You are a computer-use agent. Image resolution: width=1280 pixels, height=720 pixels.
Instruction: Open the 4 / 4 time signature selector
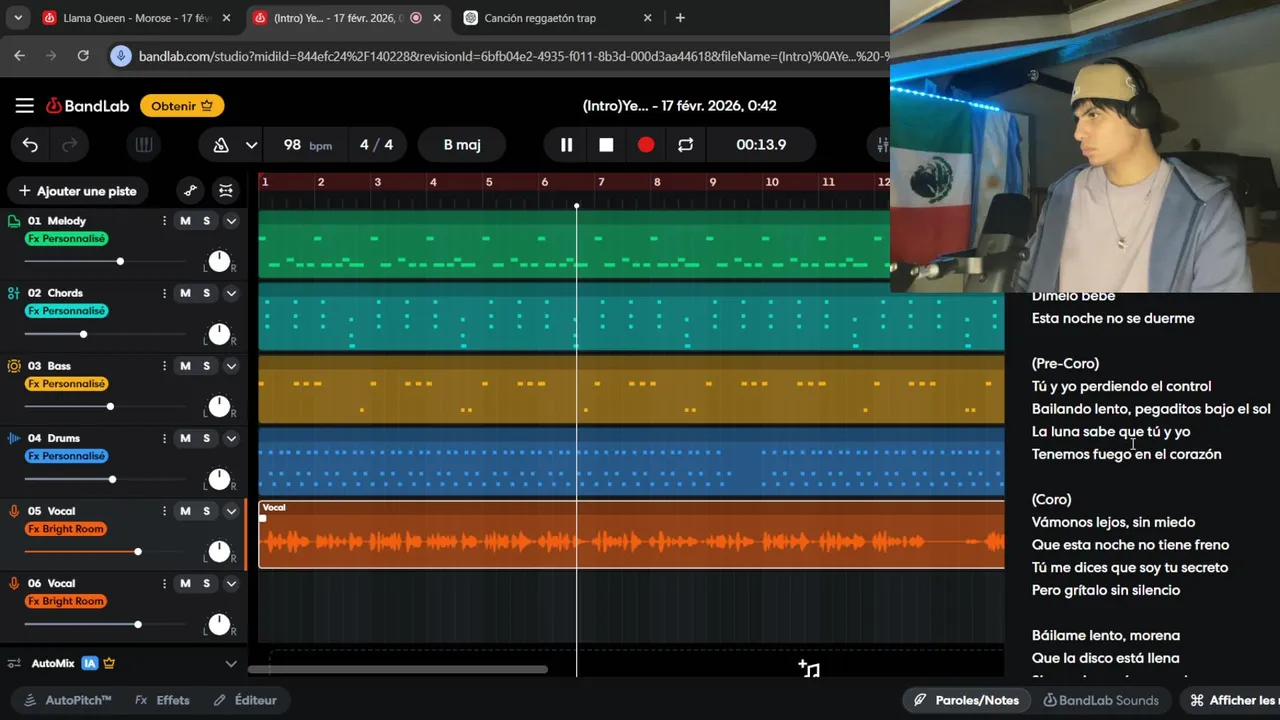click(x=376, y=145)
